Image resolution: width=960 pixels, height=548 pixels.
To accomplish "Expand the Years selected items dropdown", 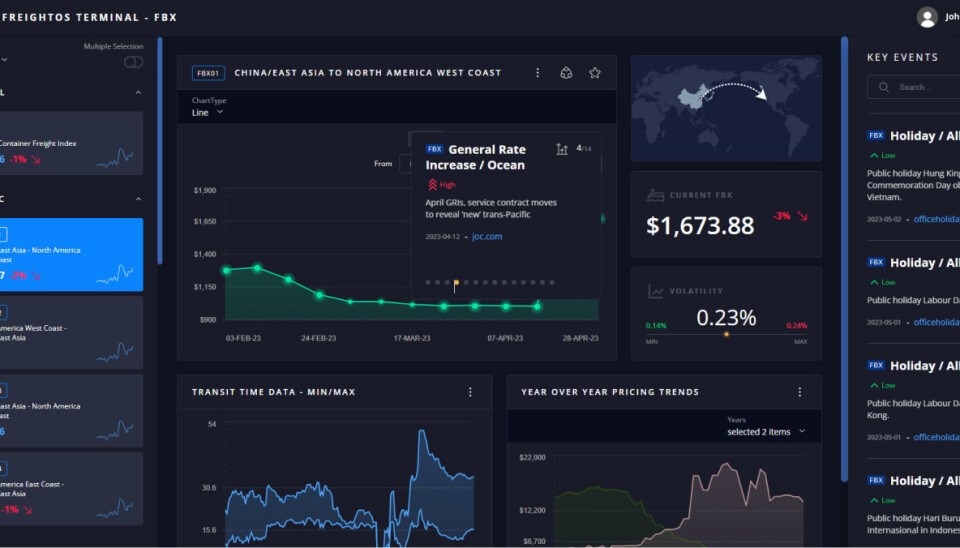I will tap(765, 432).
